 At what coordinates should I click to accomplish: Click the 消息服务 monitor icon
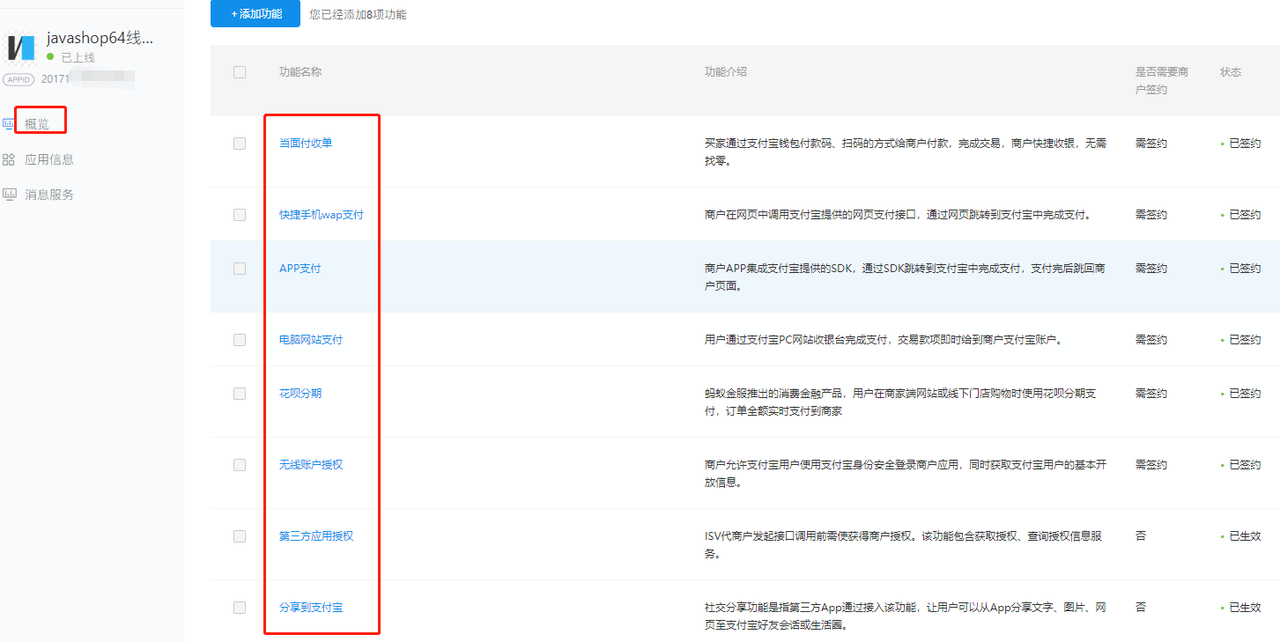coord(8,194)
